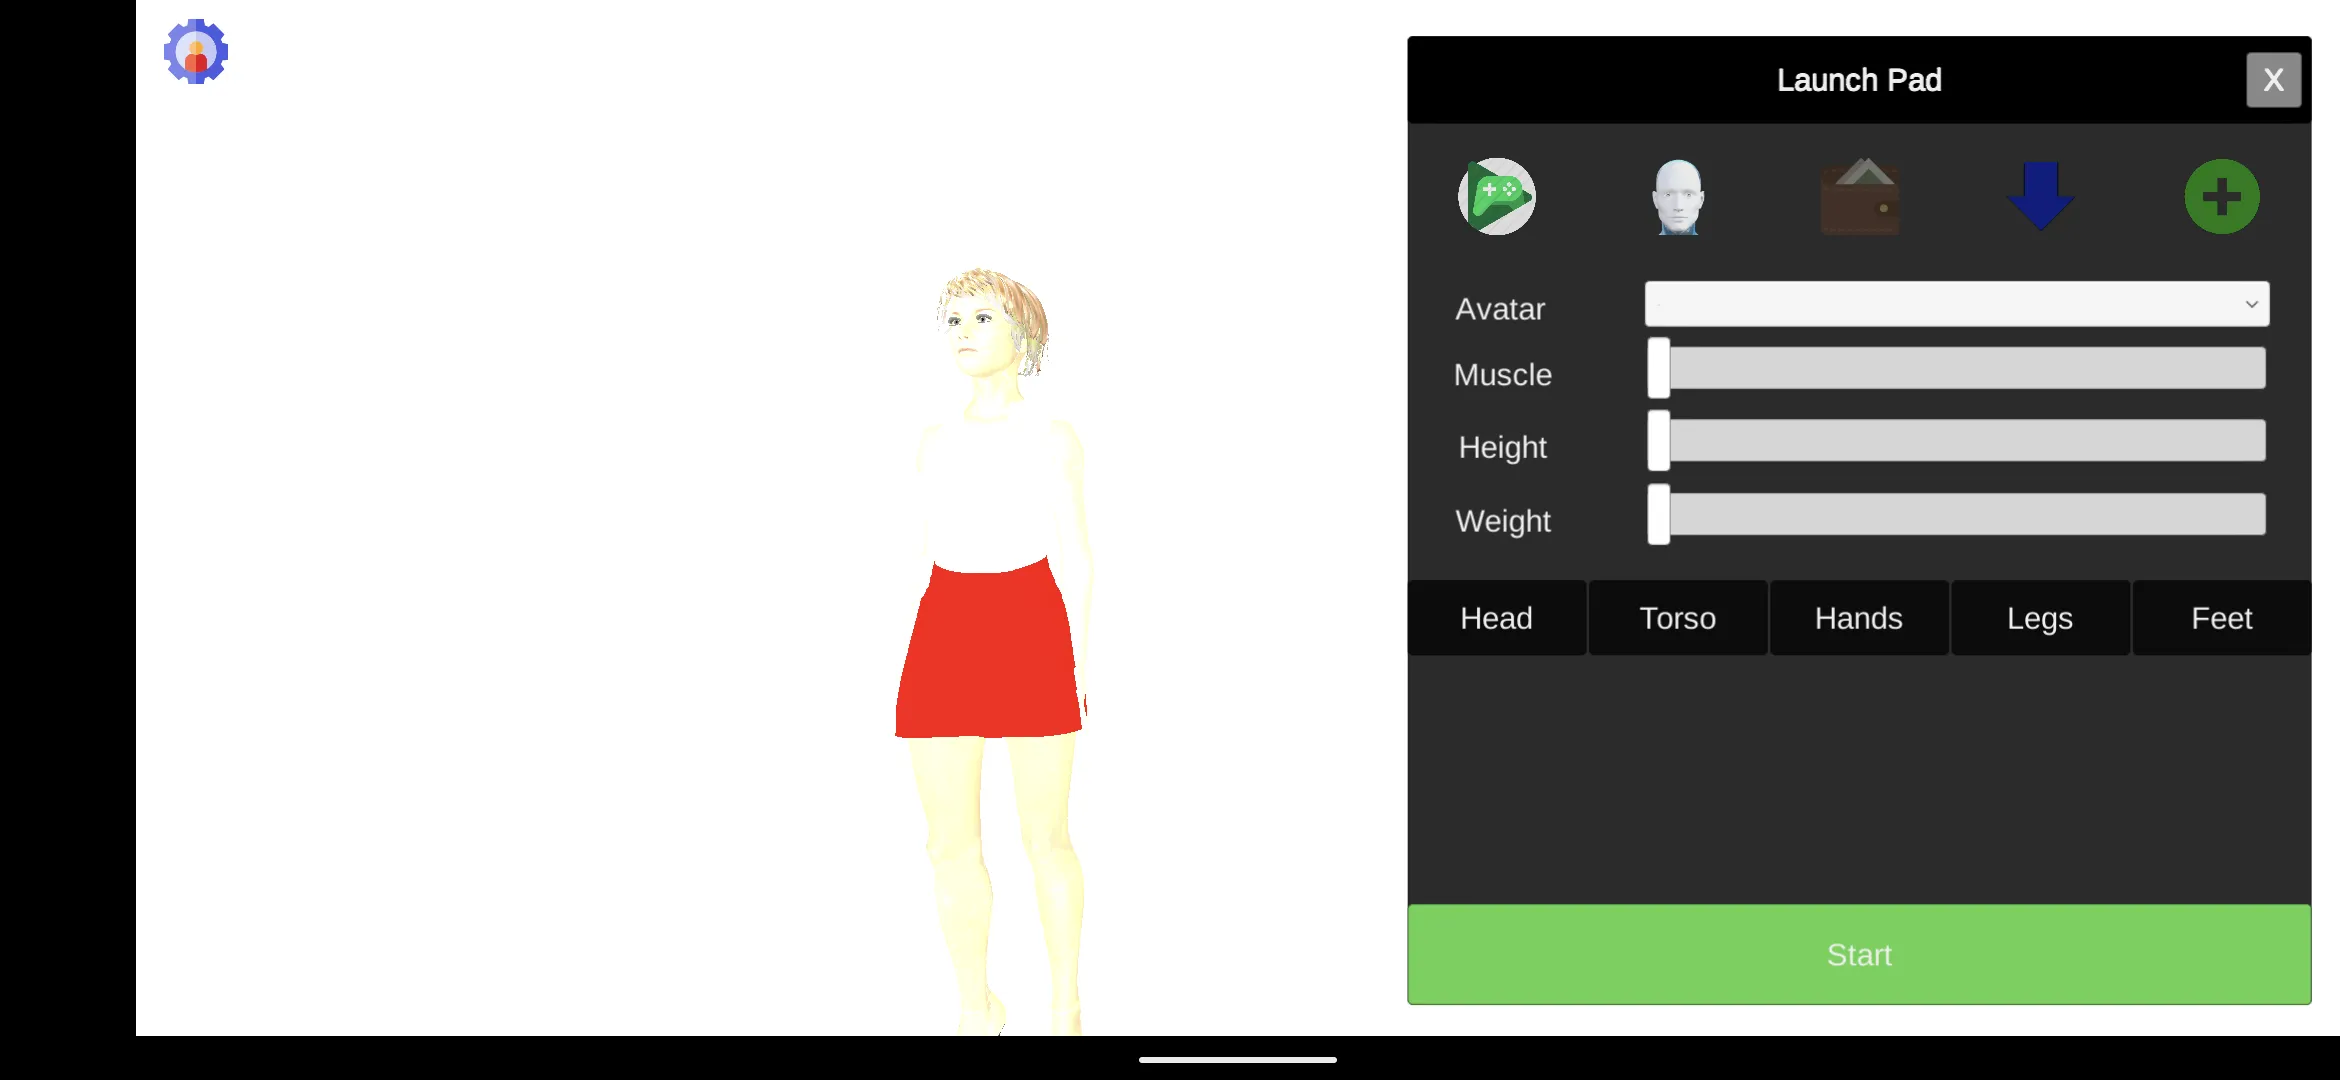Image resolution: width=2340 pixels, height=1080 pixels.
Task: Click the house/home icon
Action: [1861, 197]
